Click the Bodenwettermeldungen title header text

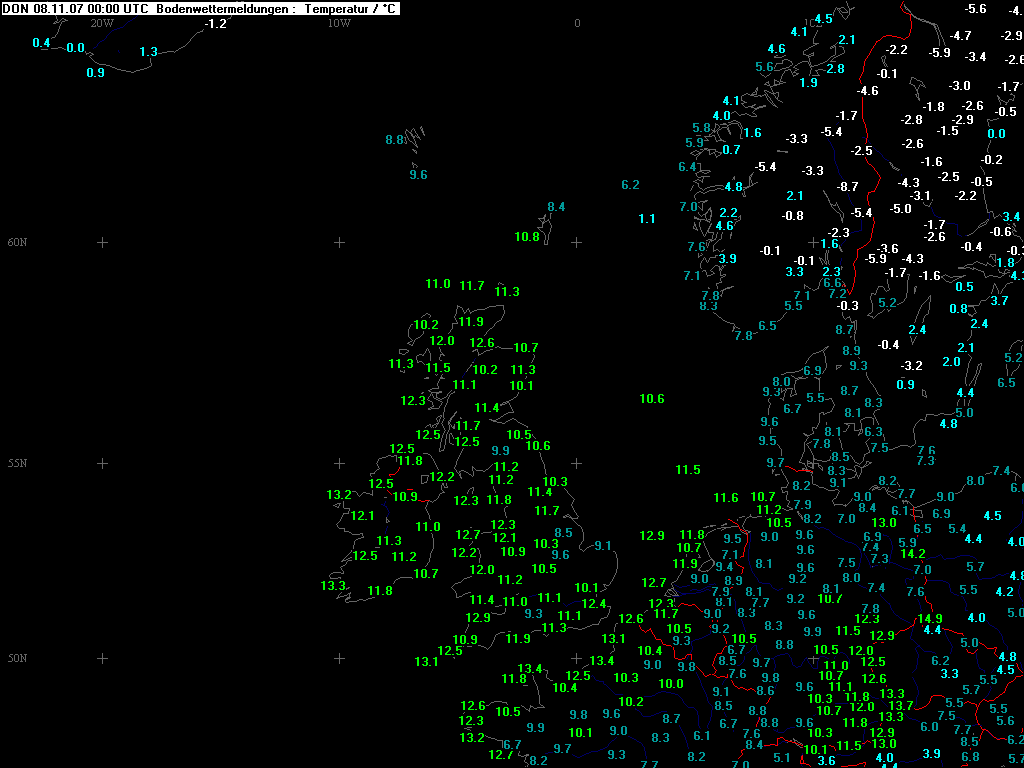click(x=200, y=8)
